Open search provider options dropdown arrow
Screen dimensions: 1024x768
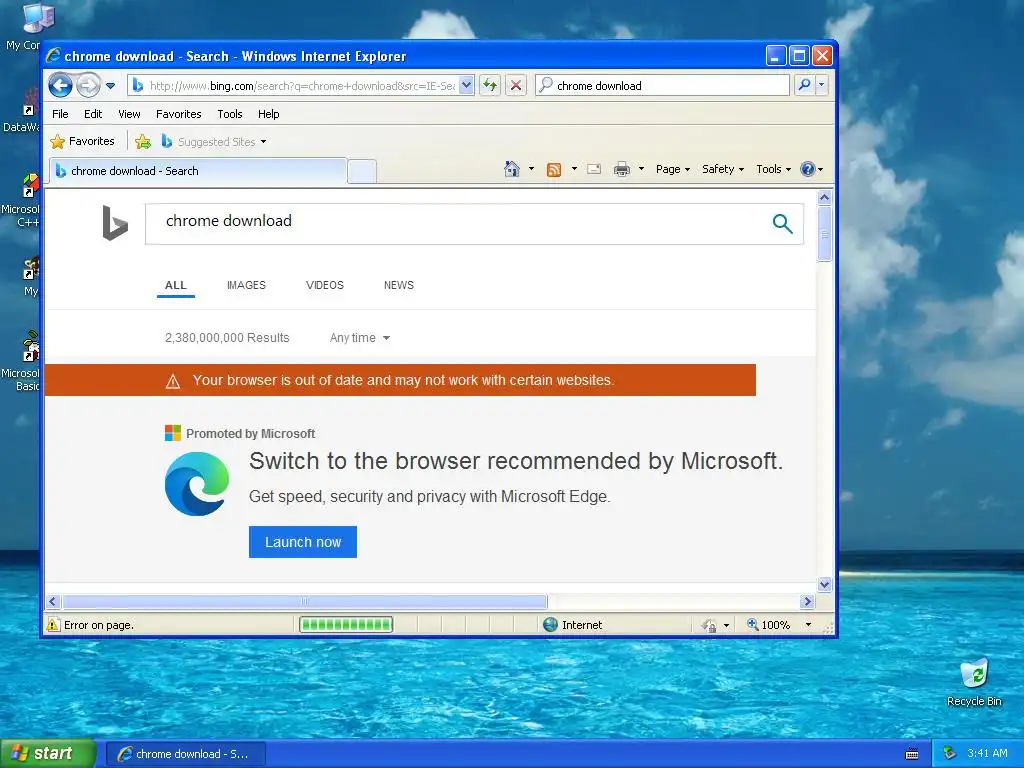[x=822, y=86]
